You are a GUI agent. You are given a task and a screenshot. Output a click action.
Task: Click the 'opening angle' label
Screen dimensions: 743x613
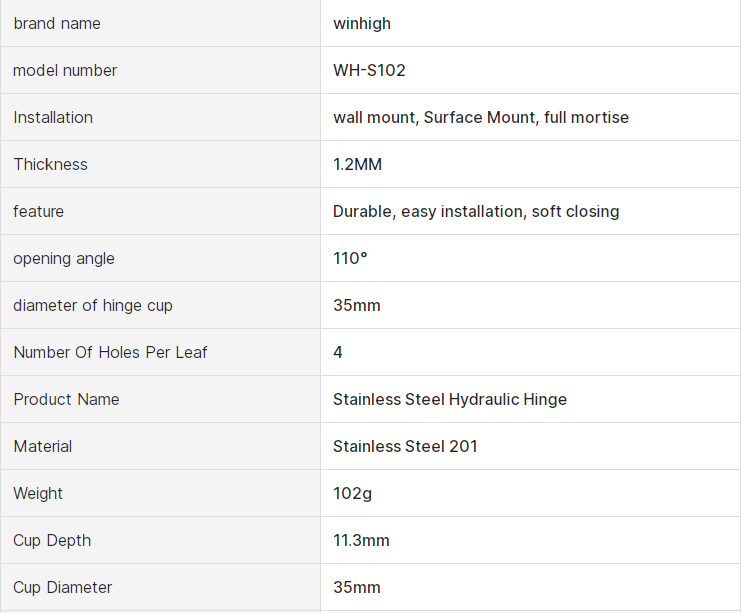click(64, 258)
